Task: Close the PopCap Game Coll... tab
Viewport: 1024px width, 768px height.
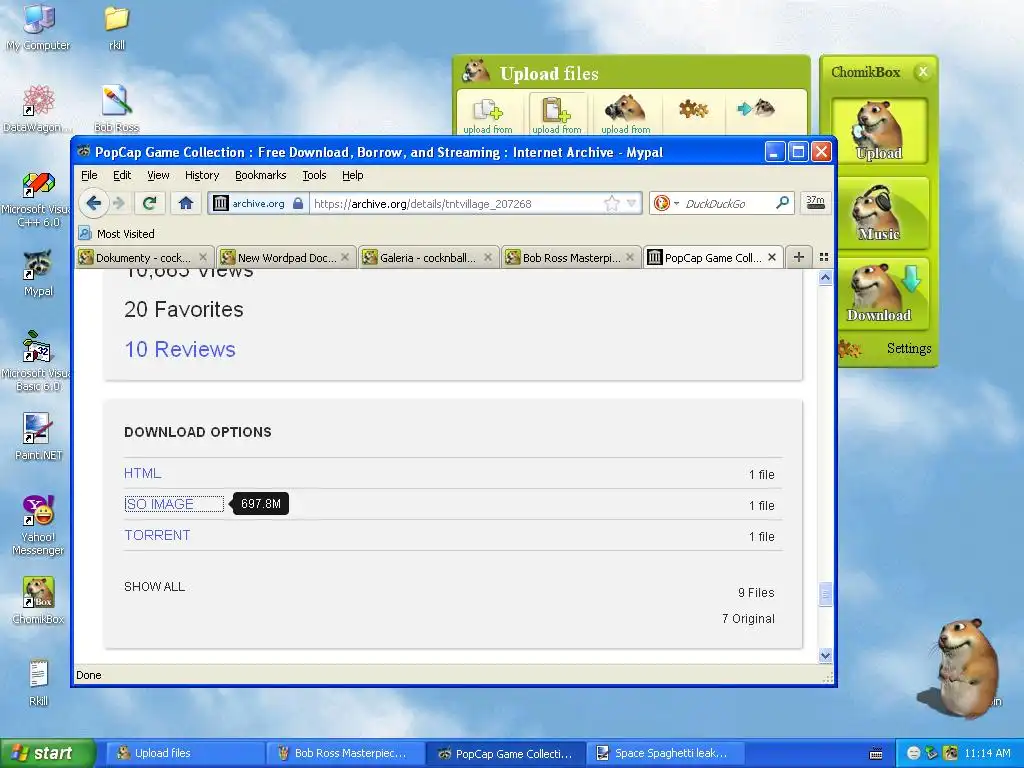Action: pyautogui.click(x=772, y=257)
